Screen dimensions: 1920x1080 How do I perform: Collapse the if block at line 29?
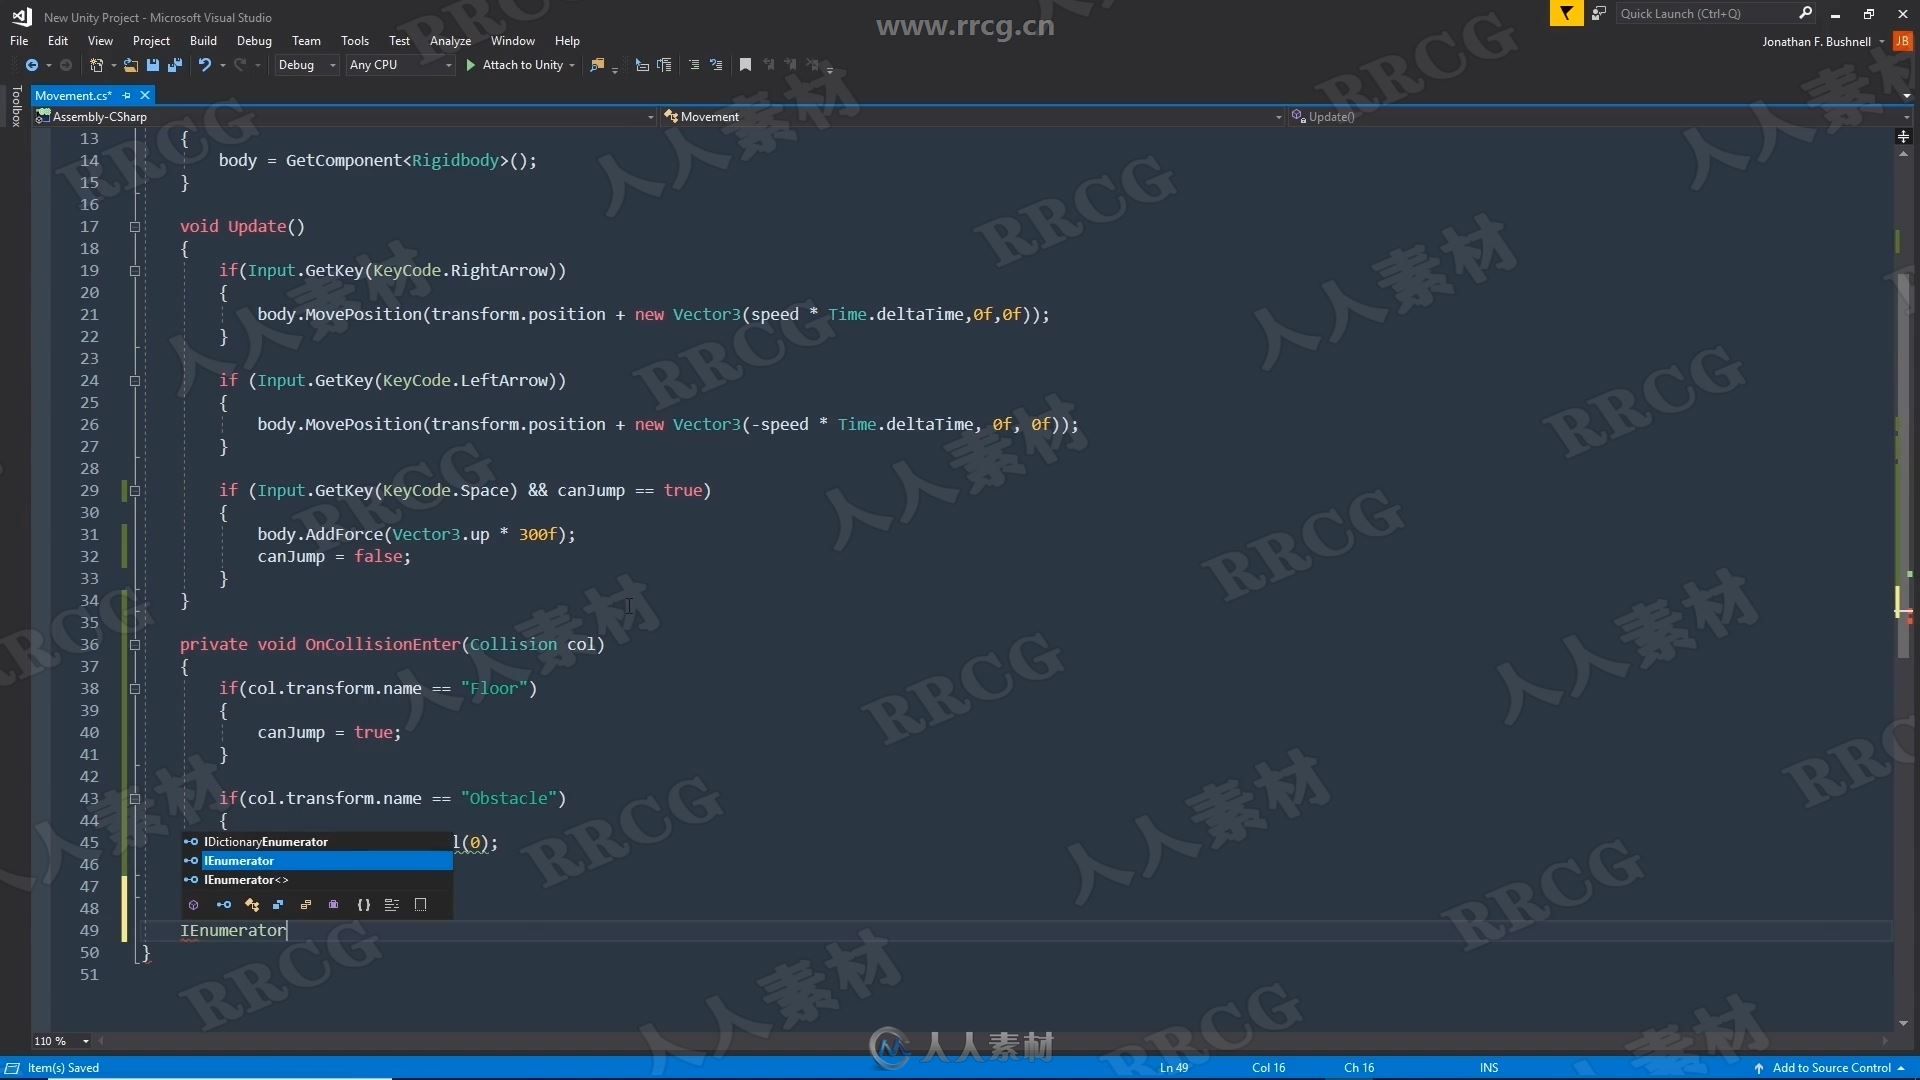135,491
